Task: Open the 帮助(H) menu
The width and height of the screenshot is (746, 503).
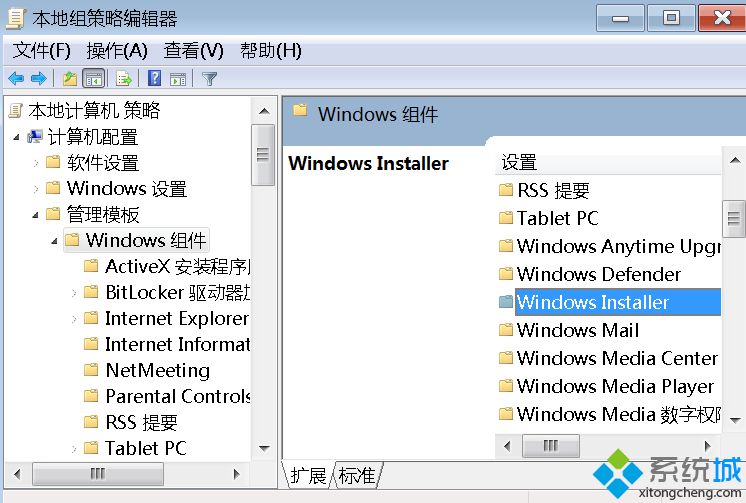Action: click(271, 50)
